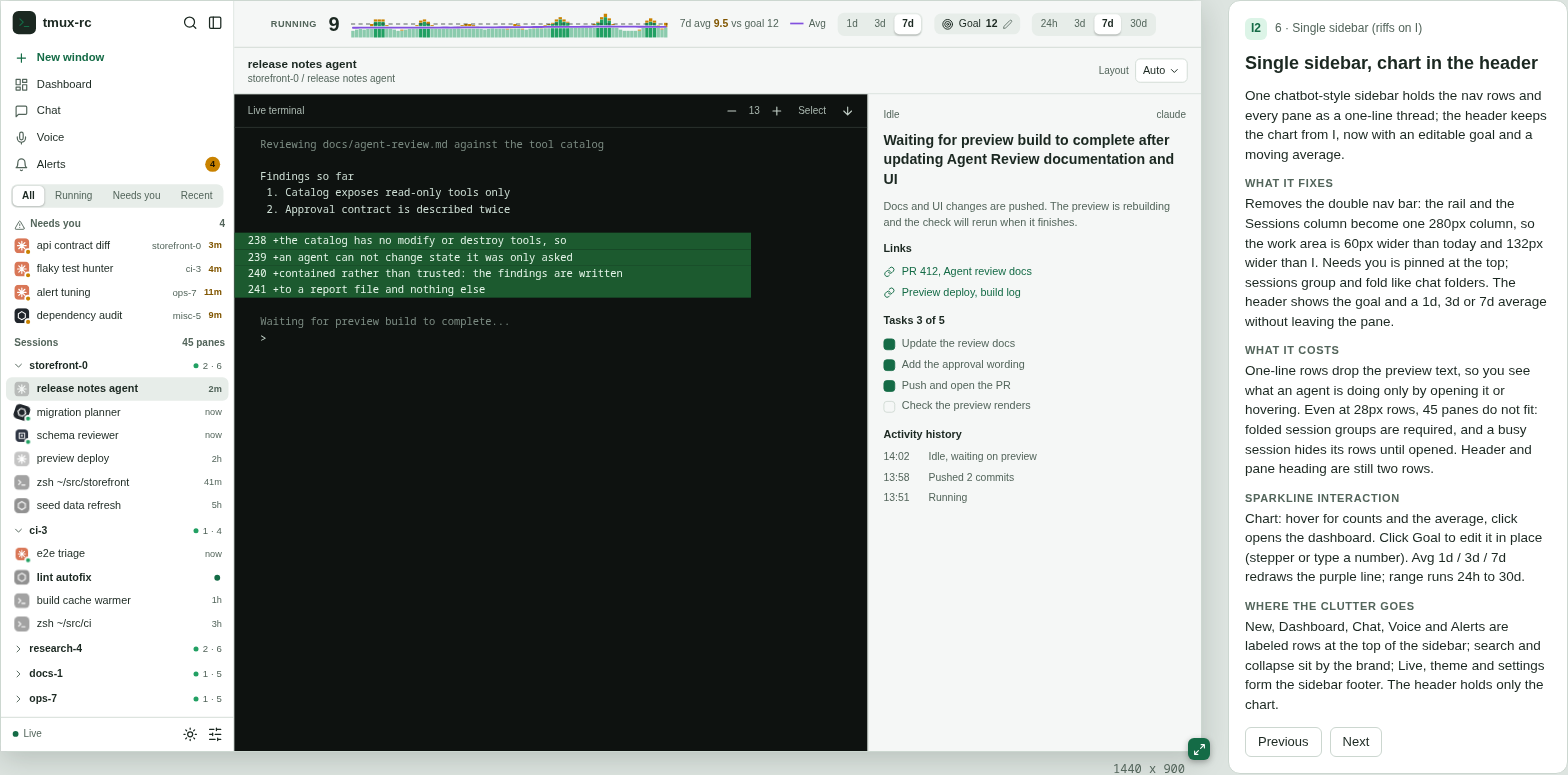Image resolution: width=1568 pixels, height=775 pixels.
Task: Jump to terminal bottom with down arrow
Action: tap(847, 111)
